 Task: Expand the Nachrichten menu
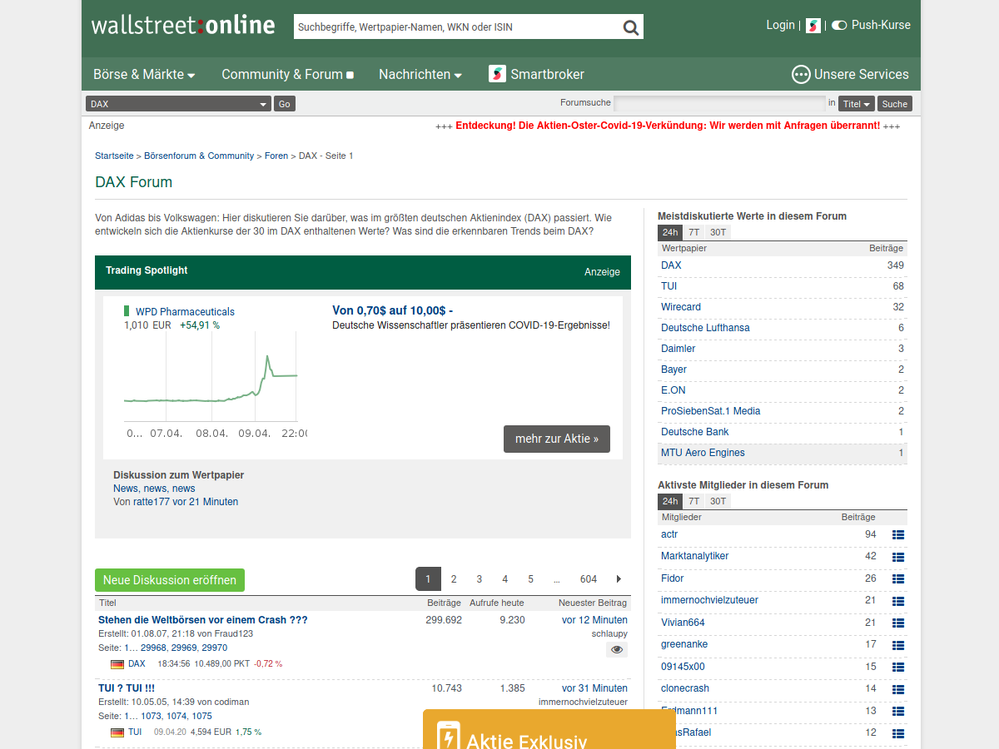(x=420, y=74)
